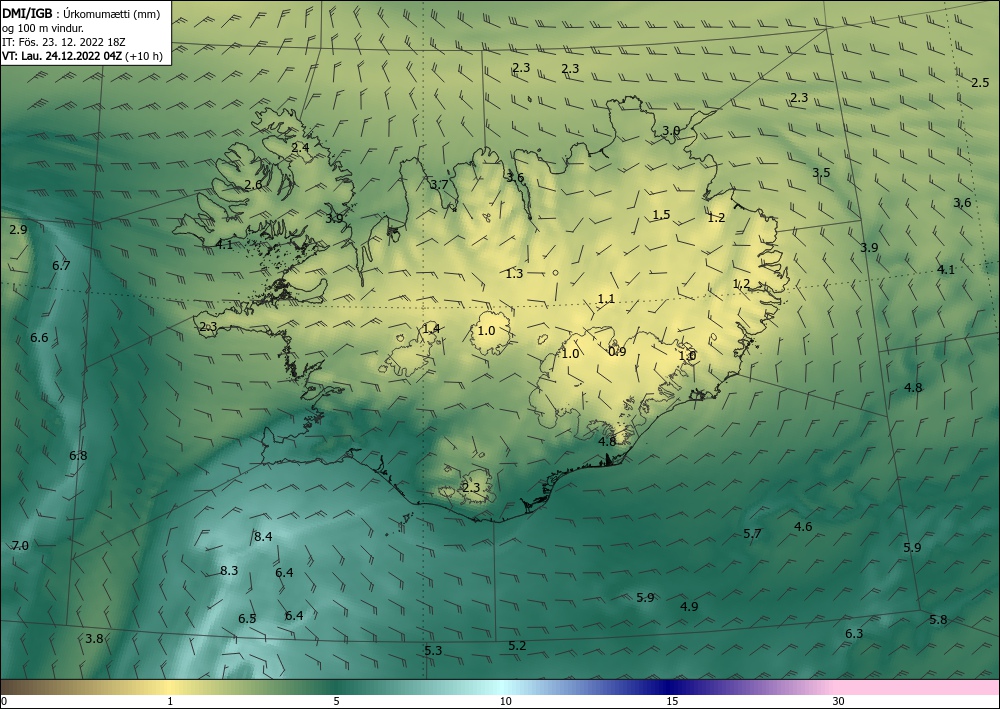This screenshot has width=1000, height=709.
Task: Select the 4.9 map value
Action: pos(689,607)
